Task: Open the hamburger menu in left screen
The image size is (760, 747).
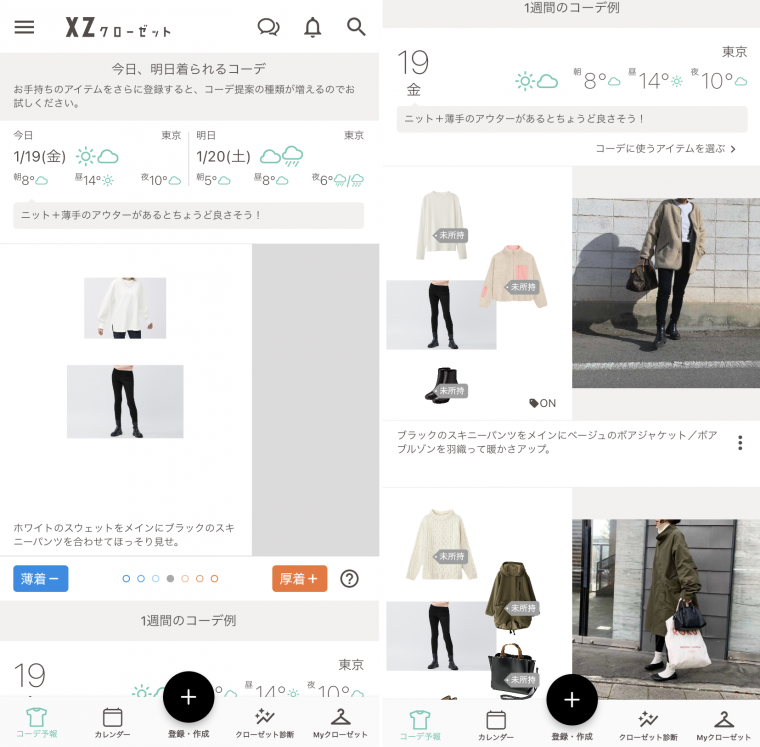Action: click(24, 27)
